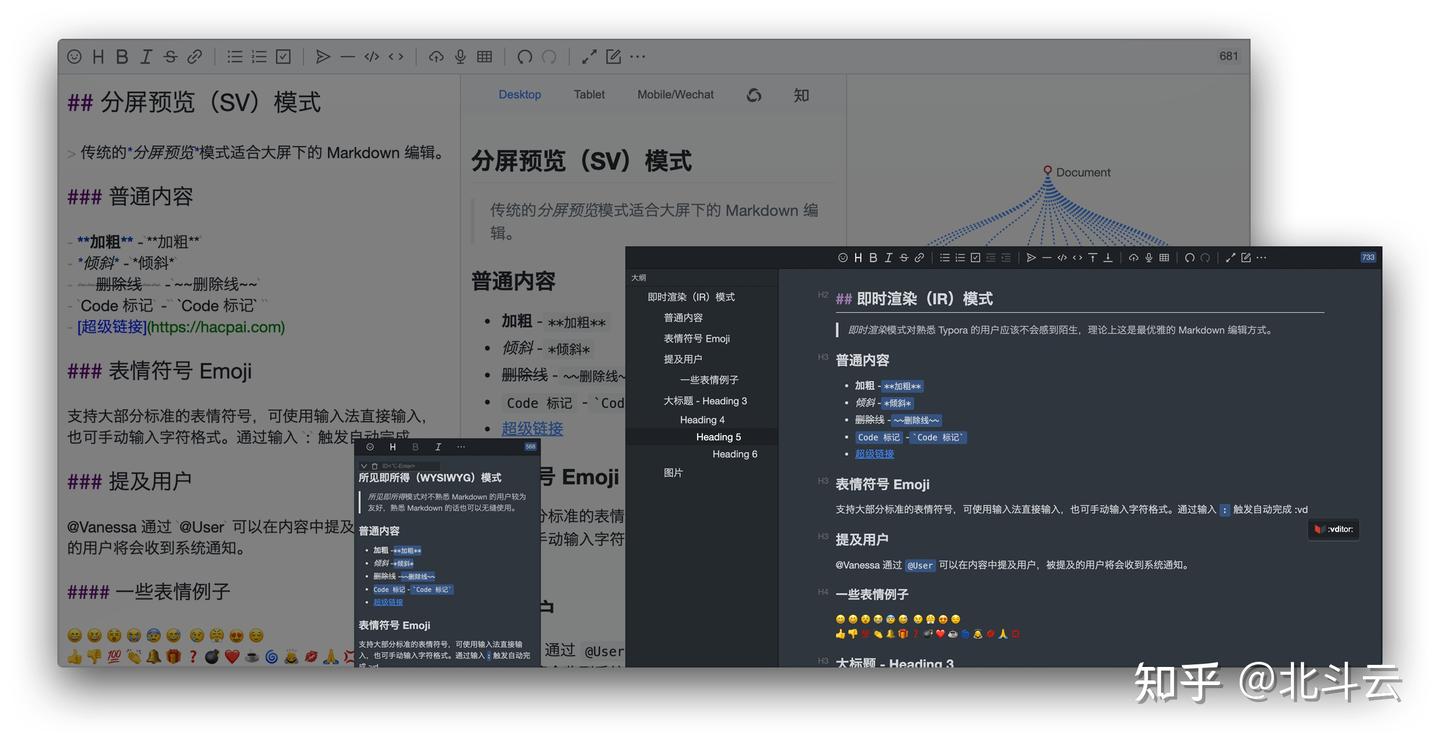This screenshot has height=743, width=1440.
Task: Open the more options ellipsis menu
Action: pyautogui.click(x=637, y=56)
